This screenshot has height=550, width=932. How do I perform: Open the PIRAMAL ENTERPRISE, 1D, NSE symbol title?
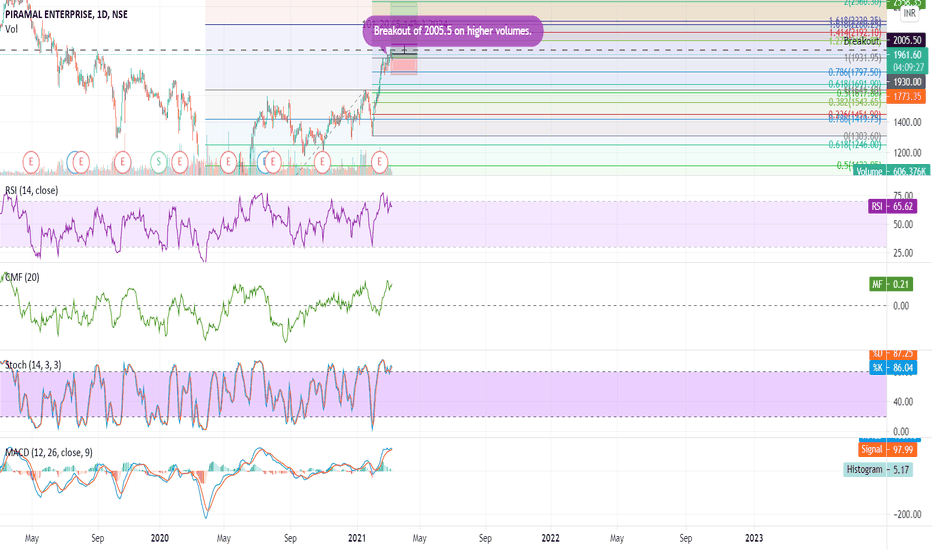tap(66, 14)
